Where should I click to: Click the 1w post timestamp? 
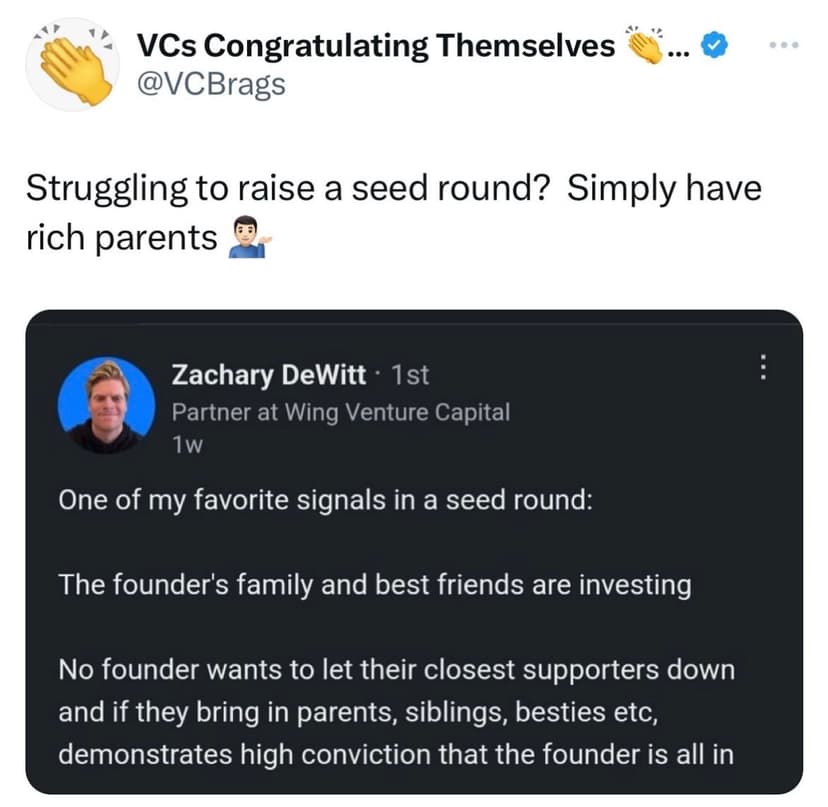click(x=188, y=446)
